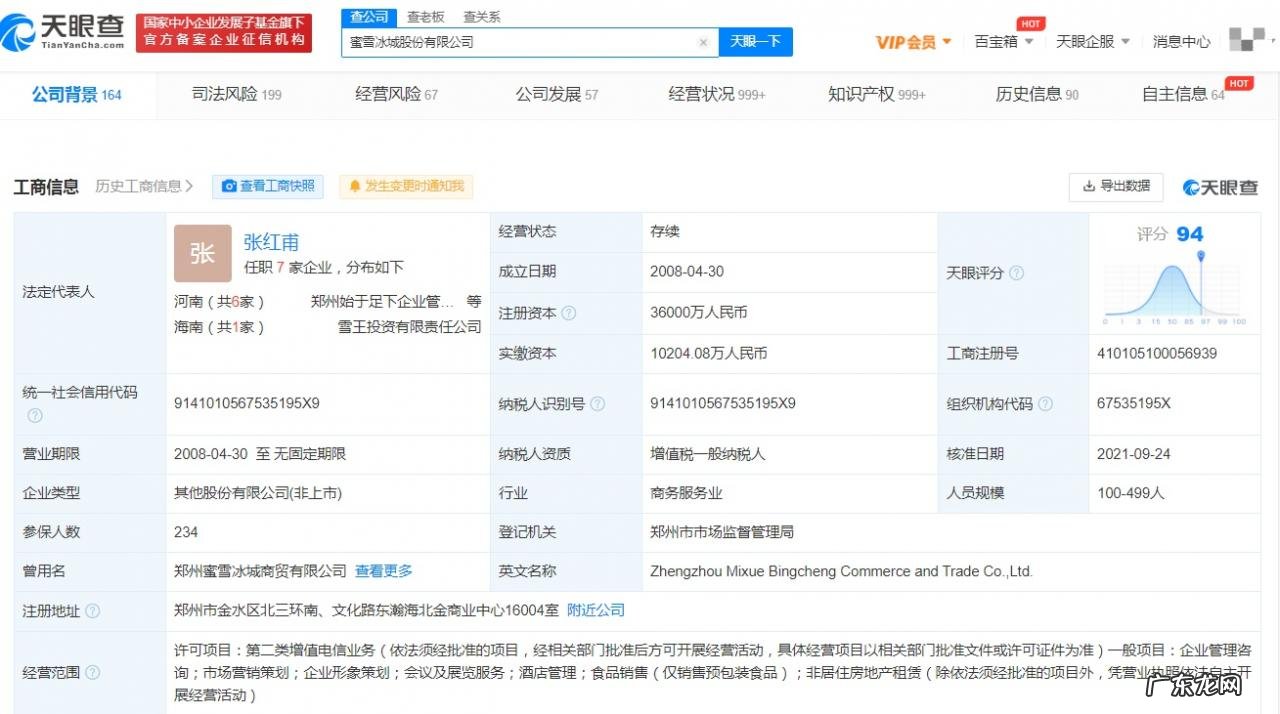Select the 查老板 search tab
Viewport: 1280px width, 714px height.
coord(425,17)
